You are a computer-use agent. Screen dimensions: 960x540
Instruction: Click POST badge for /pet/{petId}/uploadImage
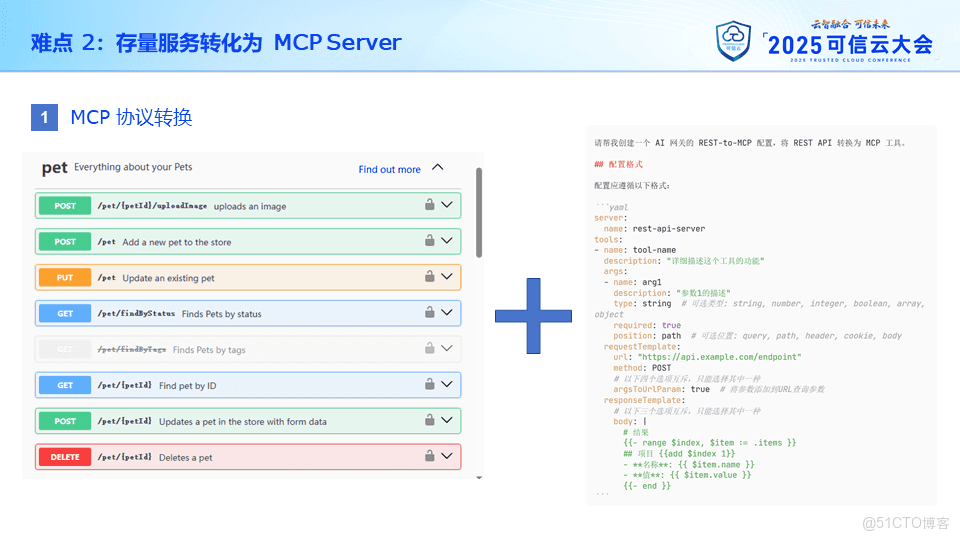click(65, 206)
